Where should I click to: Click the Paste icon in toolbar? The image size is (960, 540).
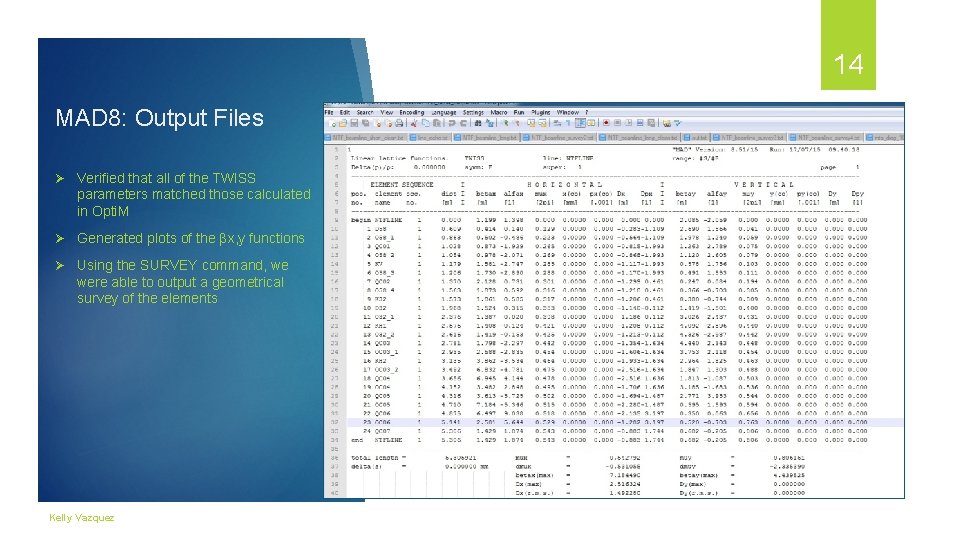pos(437,123)
